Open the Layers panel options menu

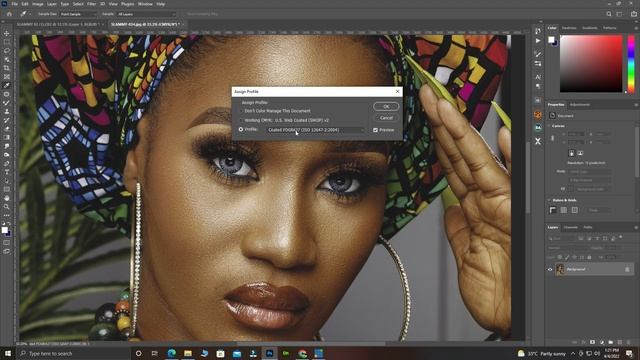636,227
